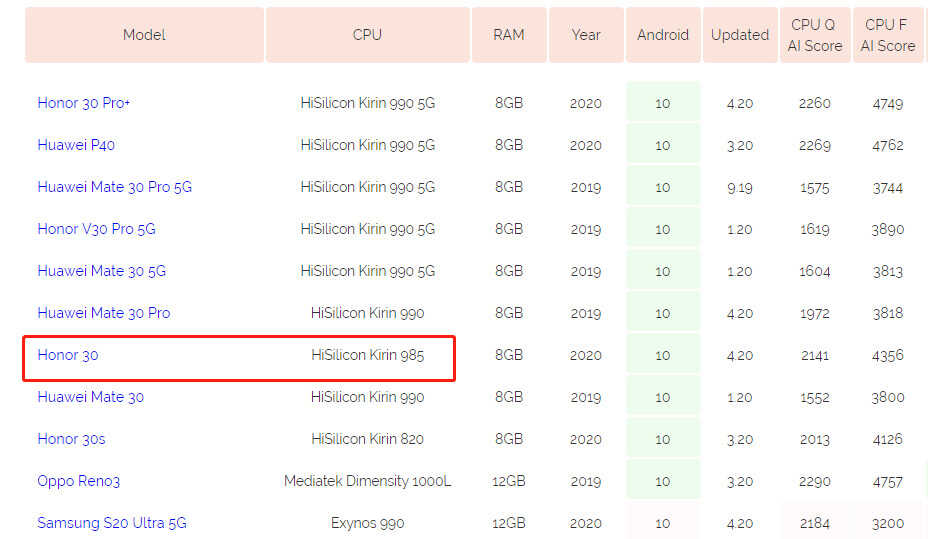Open the Huawei Mate 30 Pro link
Screen dimensions: 928x539
[x=104, y=313]
